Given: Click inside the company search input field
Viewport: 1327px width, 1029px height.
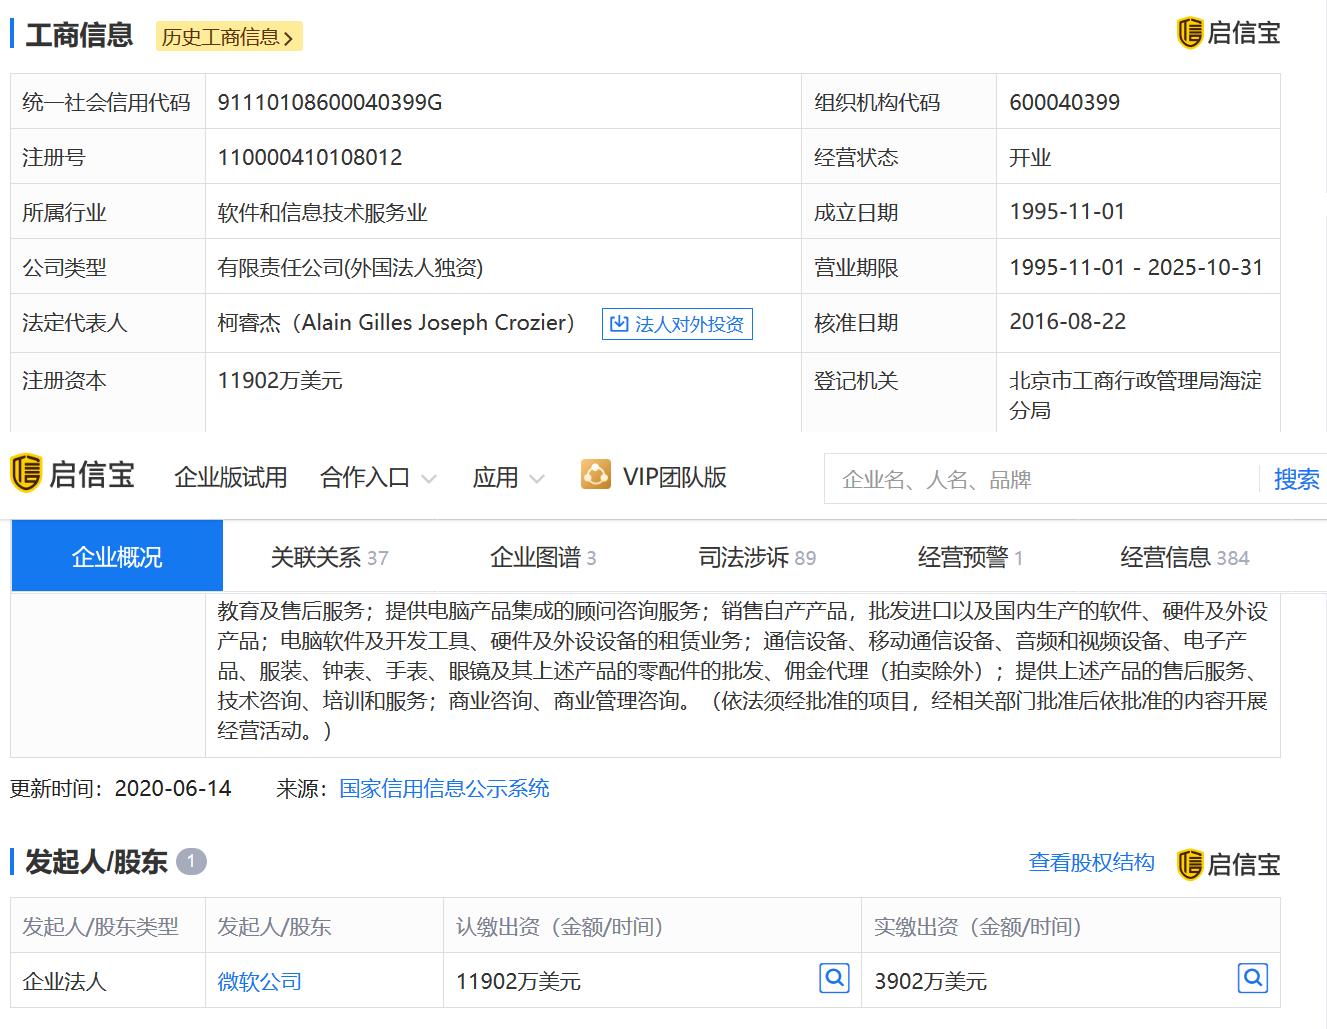Looking at the screenshot, I should click(1000, 479).
